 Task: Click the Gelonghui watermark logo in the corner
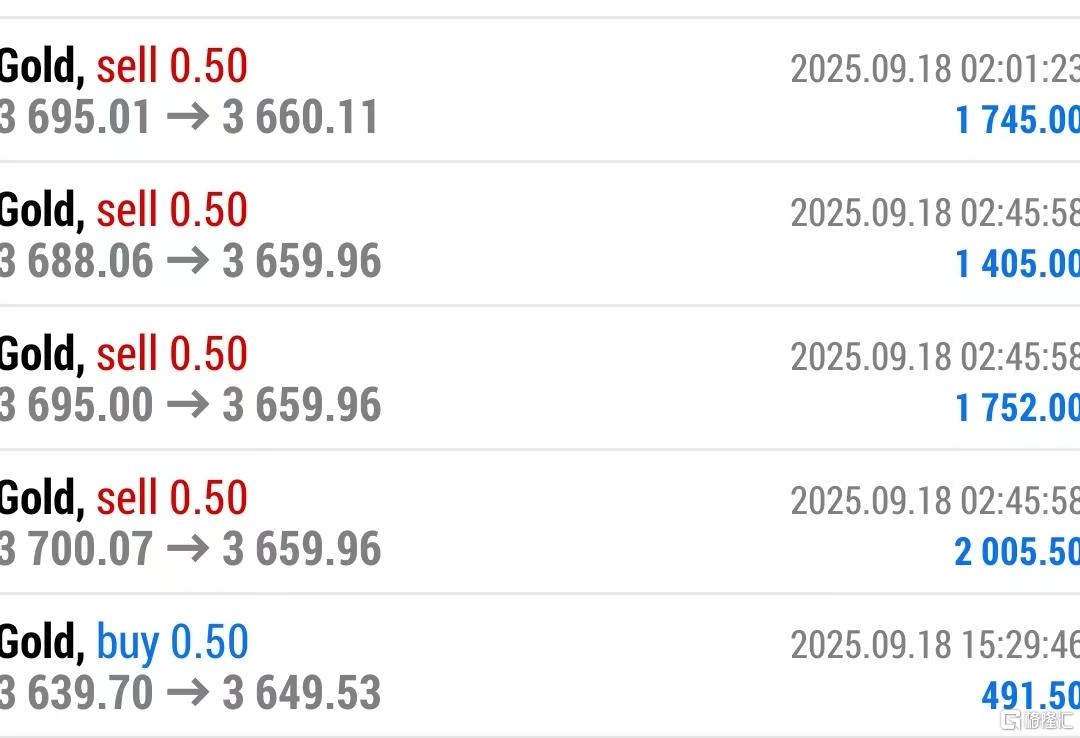[1037, 721]
